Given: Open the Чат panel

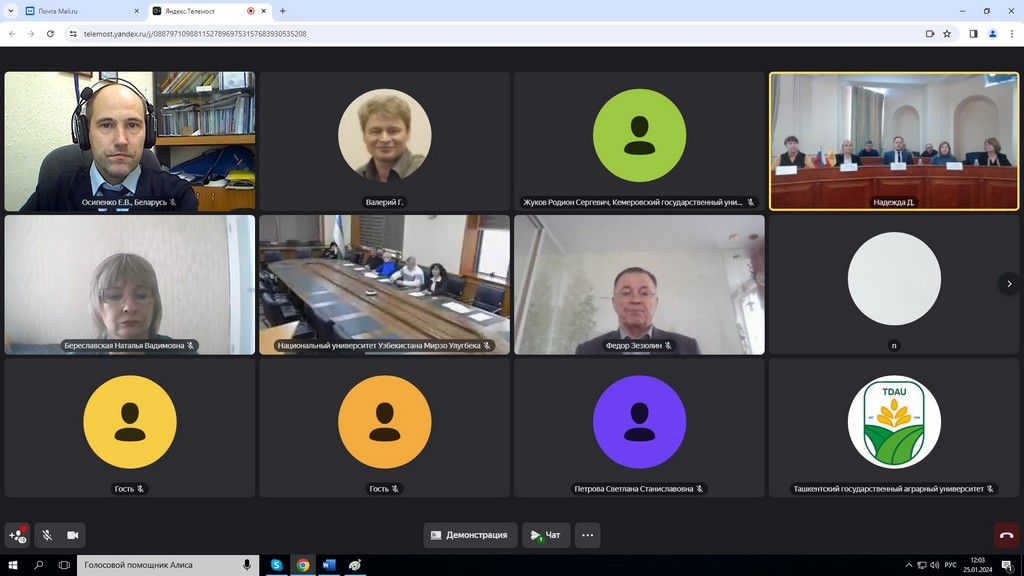Looking at the screenshot, I should pyautogui.click(x=546, y=535).
